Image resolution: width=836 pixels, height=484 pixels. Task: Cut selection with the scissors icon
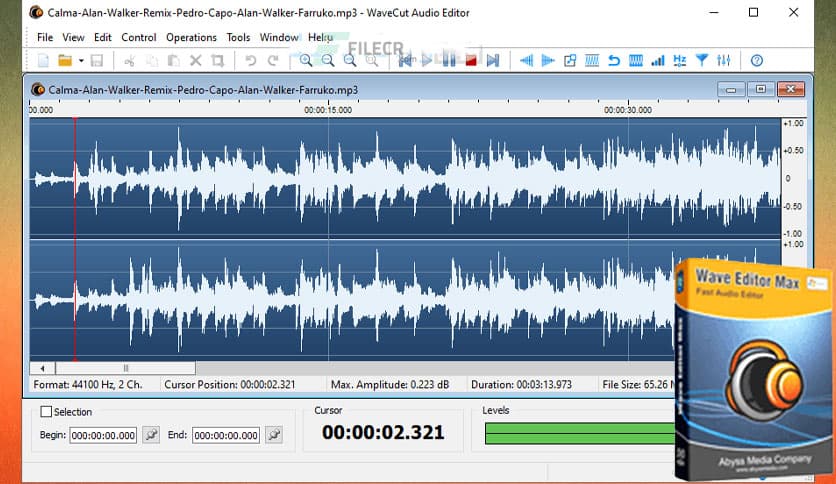point(129,60)
